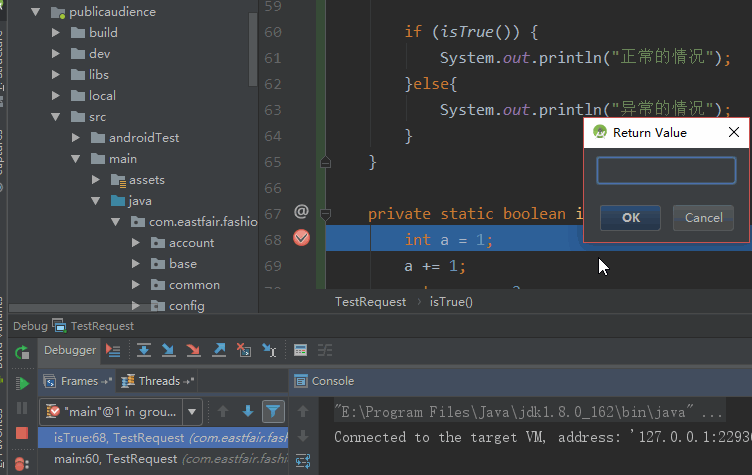Click project tree vertical scrollbar
Image resolution: width=752 pixels, height=475 pixels.
(253, 49)
